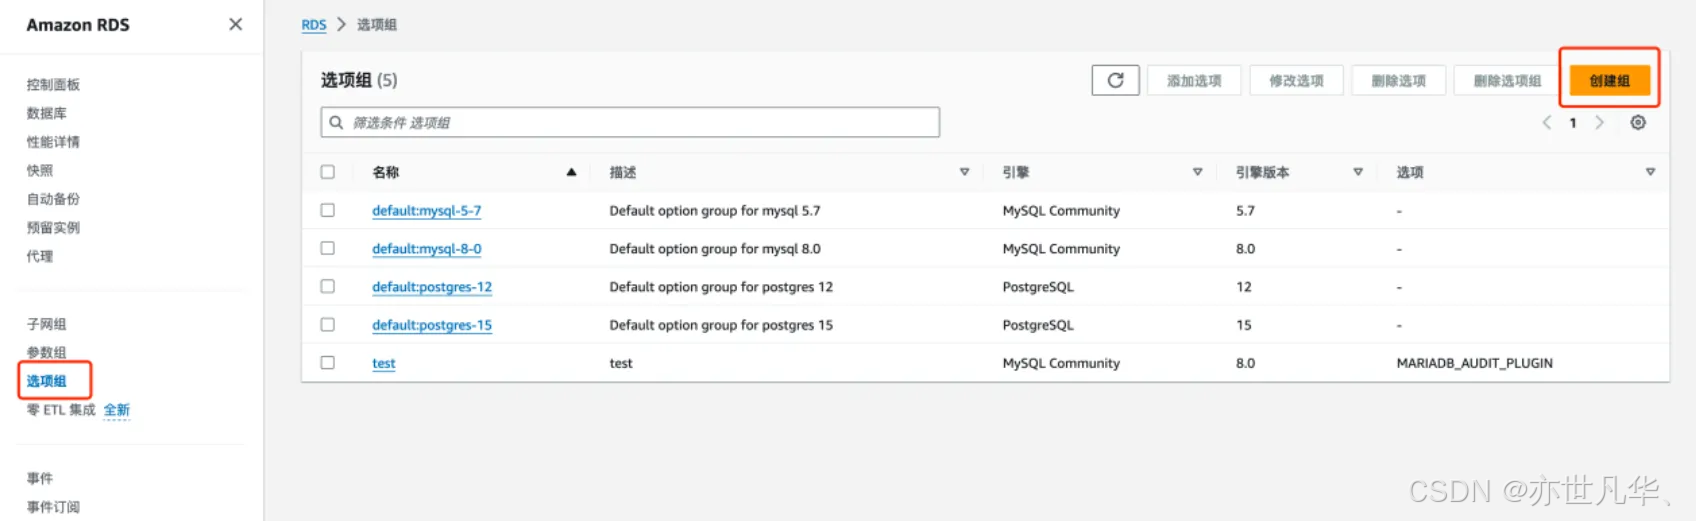Open 快照 in sidebar
Image resolution: width=1696 pixels, height=521 pixels.
[40, 170]
